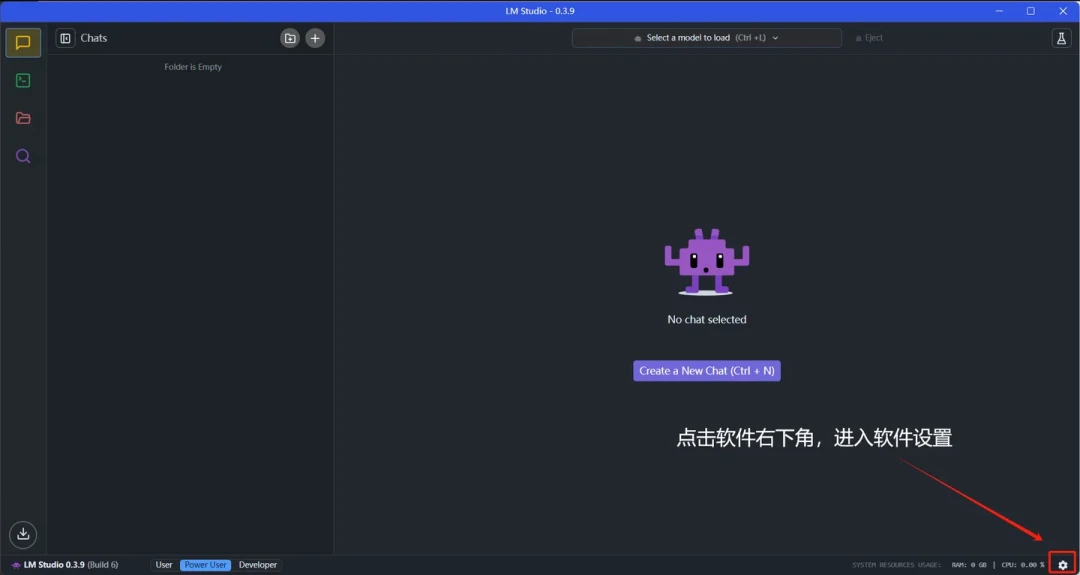1080x575 pixels.
Task: Add new chat with plus button
Action: (315, 39)
